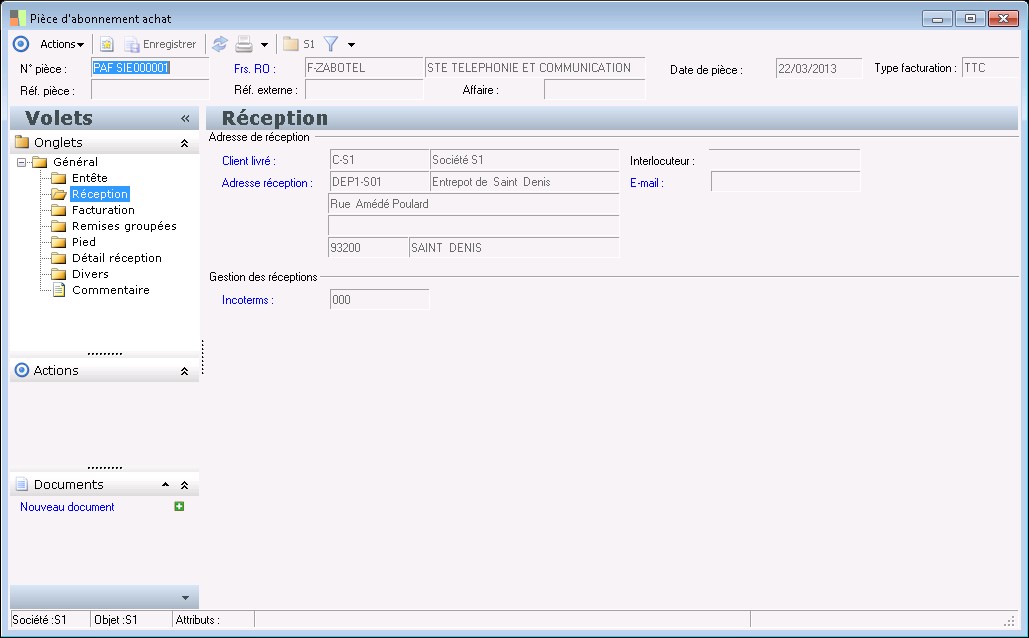This screenshot has height=638, width=1029.
Task: Click the Incoterms link label
Action: click(x=247, y=300)
